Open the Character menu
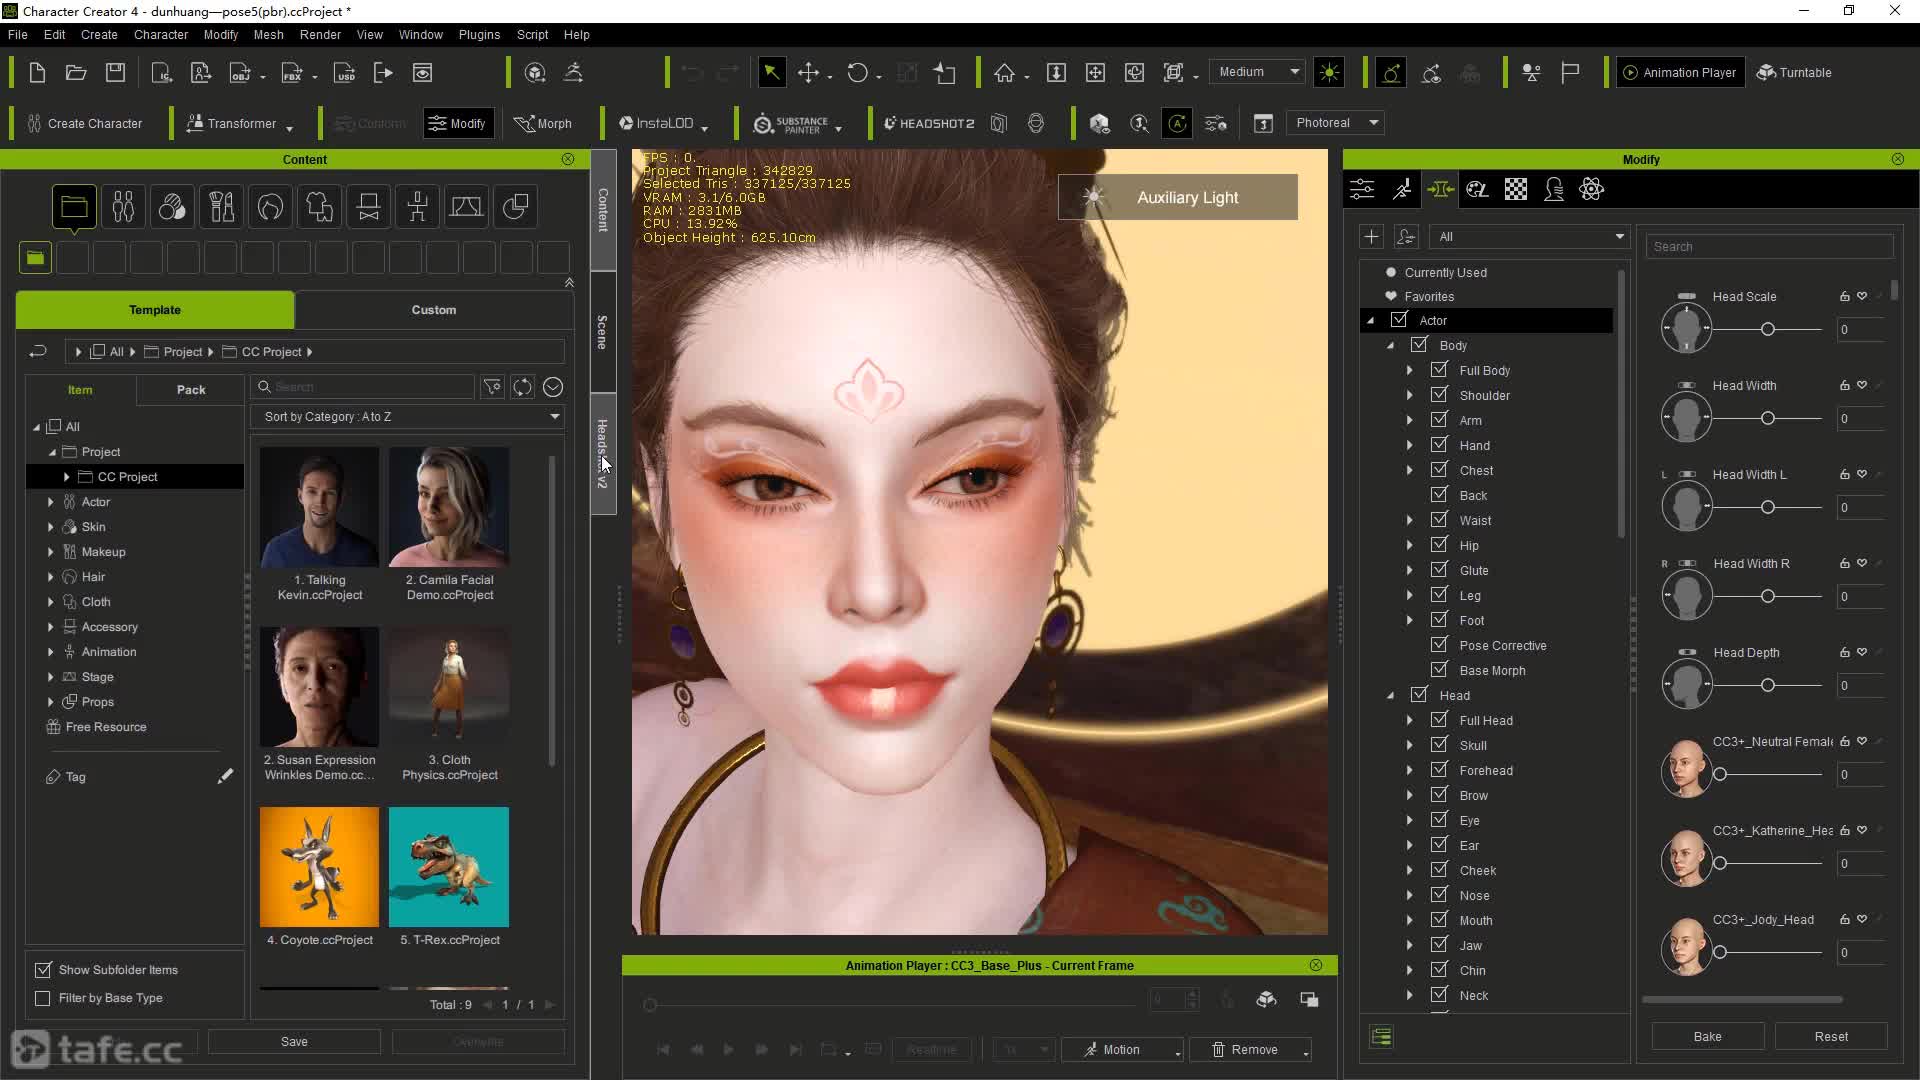The image size is (1920, 1080). tap(161, 34)
